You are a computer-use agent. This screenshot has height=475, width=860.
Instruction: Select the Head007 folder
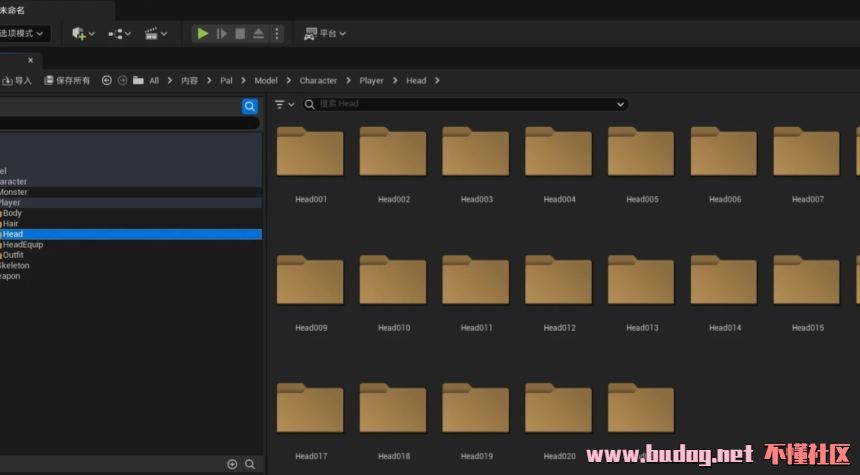[x=806, y=152]
